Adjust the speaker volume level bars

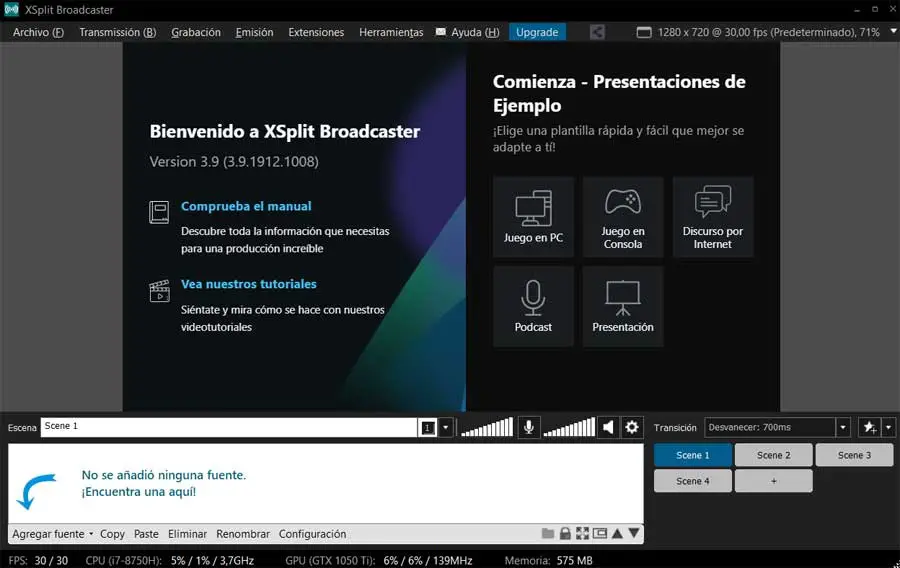click(x=569, y=427)
